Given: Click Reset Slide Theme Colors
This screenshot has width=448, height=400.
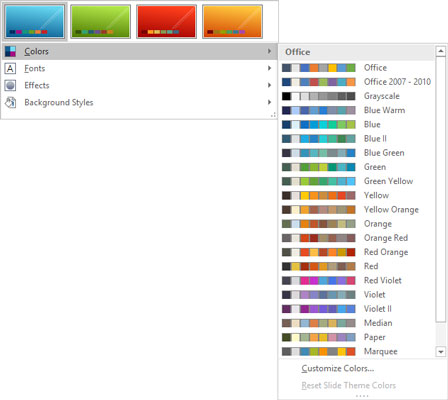Looking at the screenshot, I should coord(349,385).
